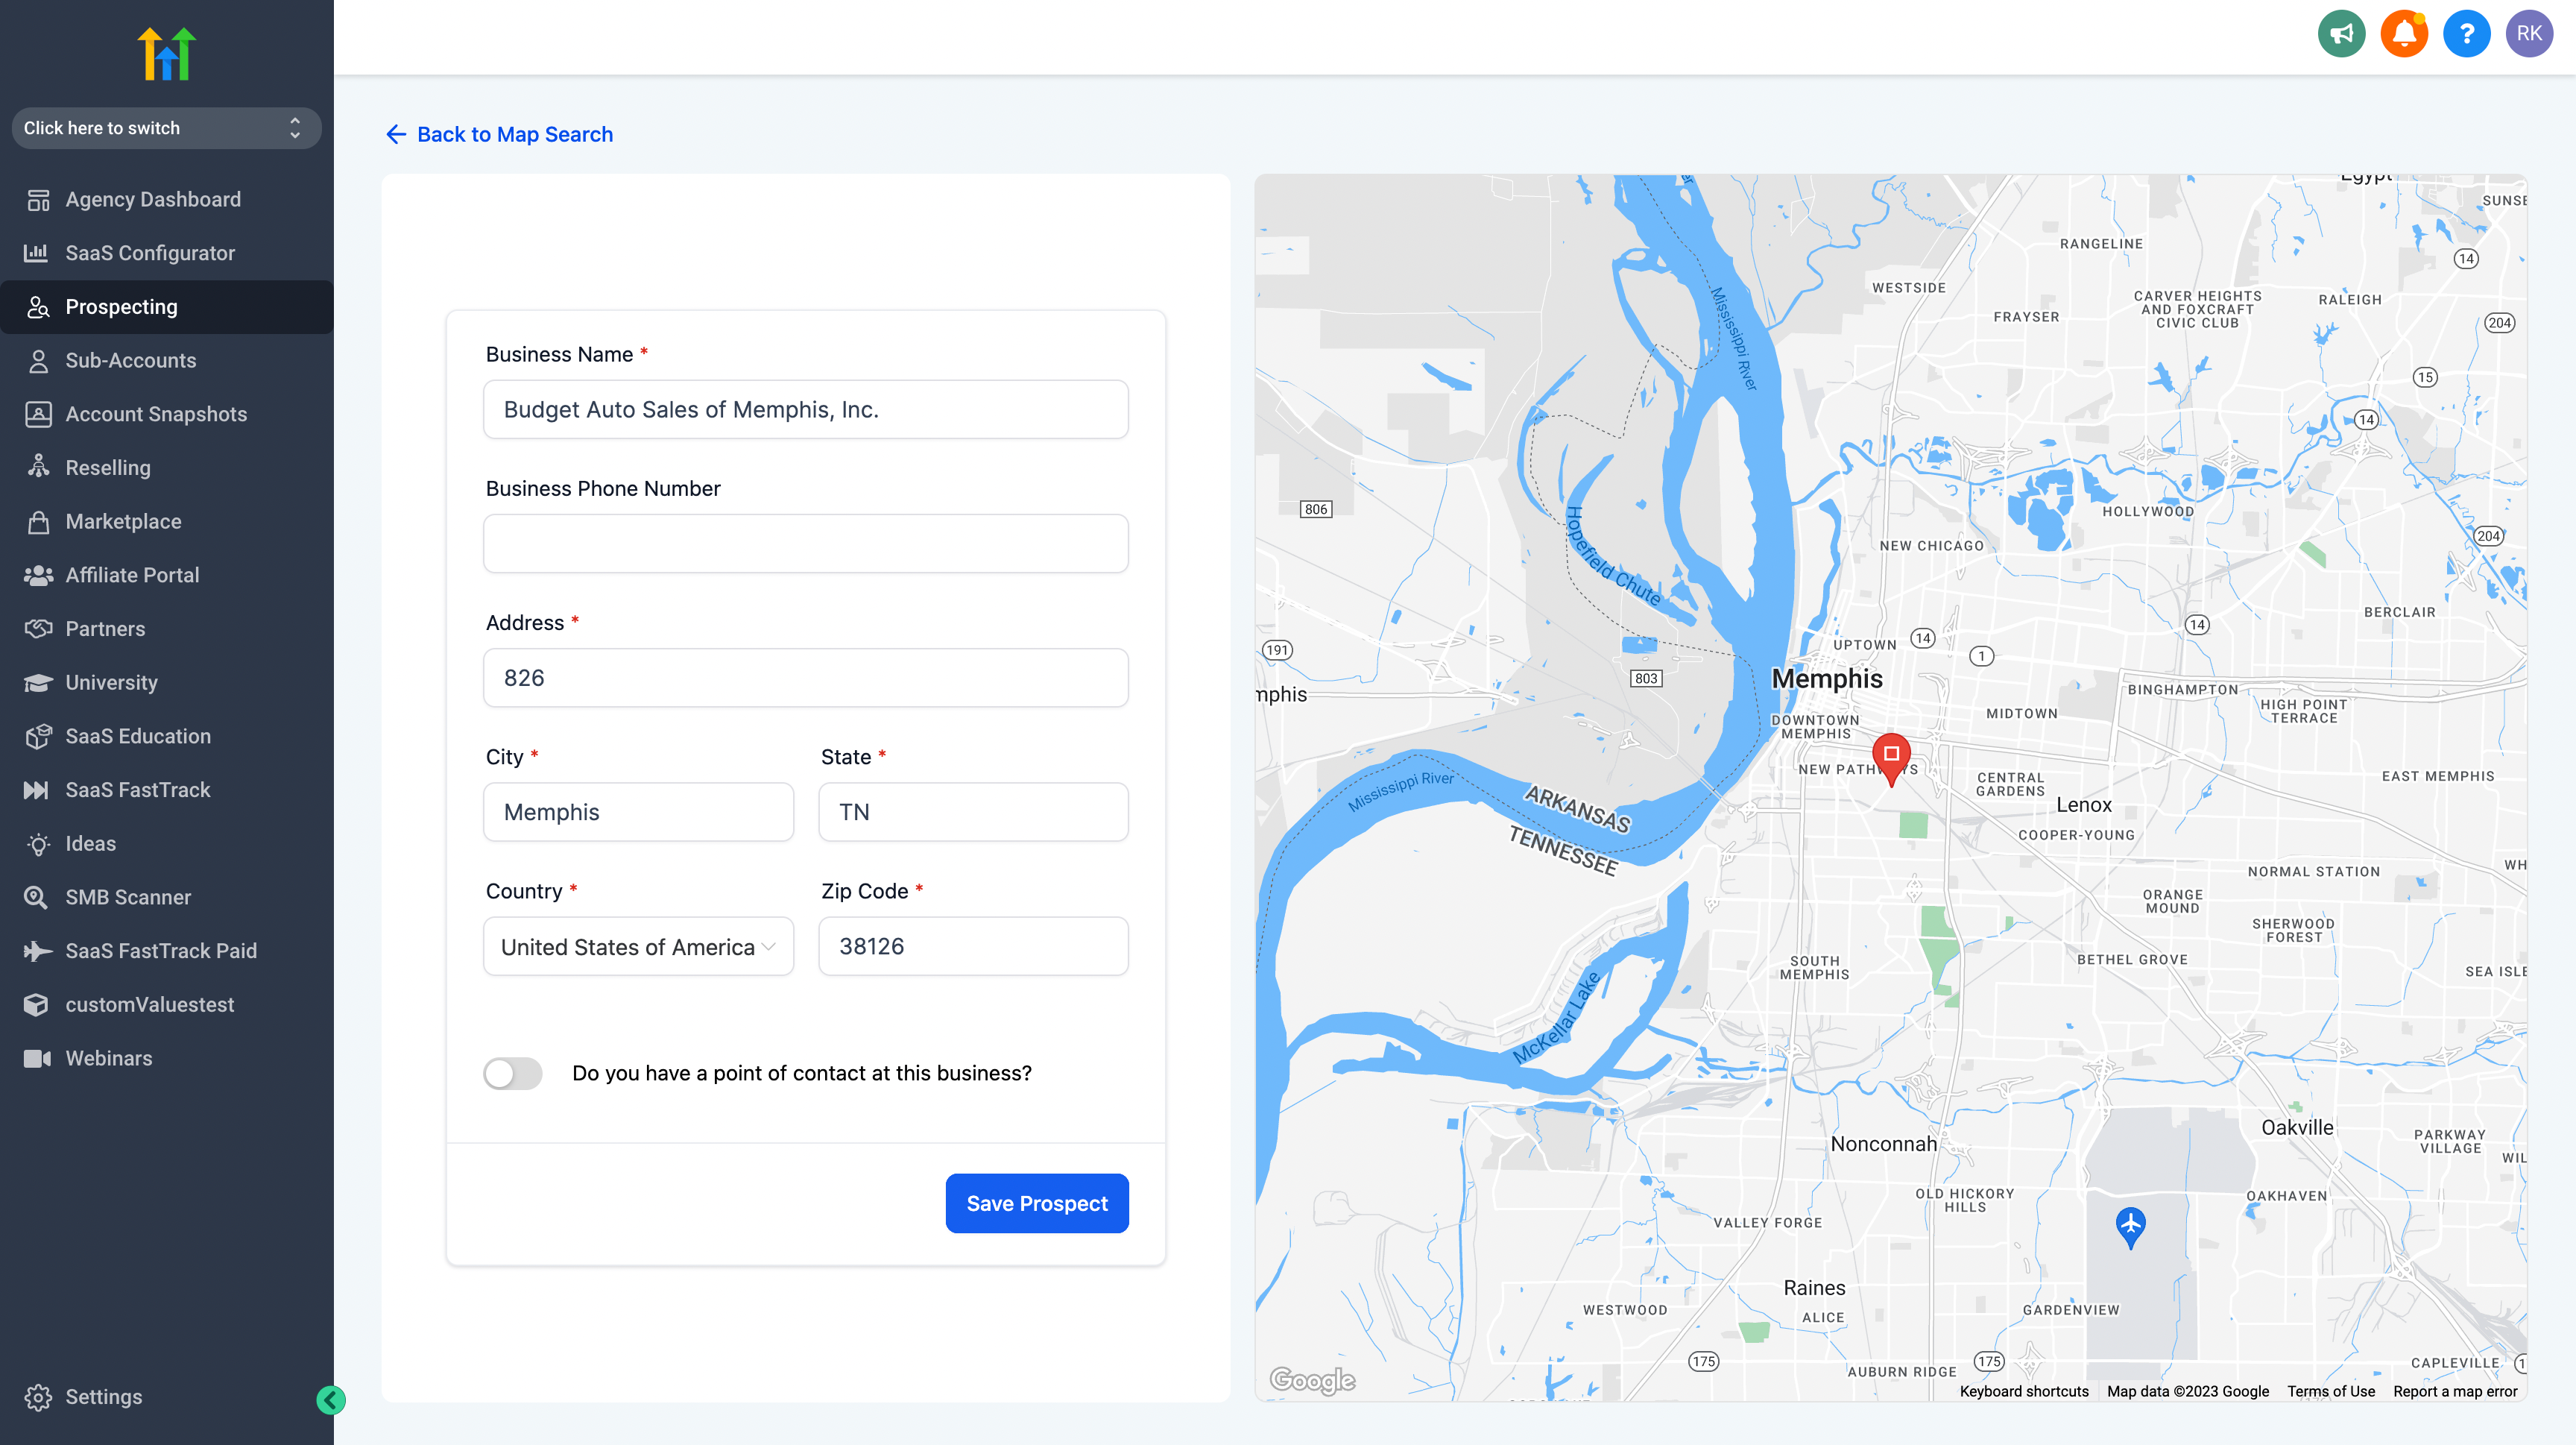Open the Affiliate Portal
The height and width of the screenshot is (1445, 2576).
[x=133, y=576]
